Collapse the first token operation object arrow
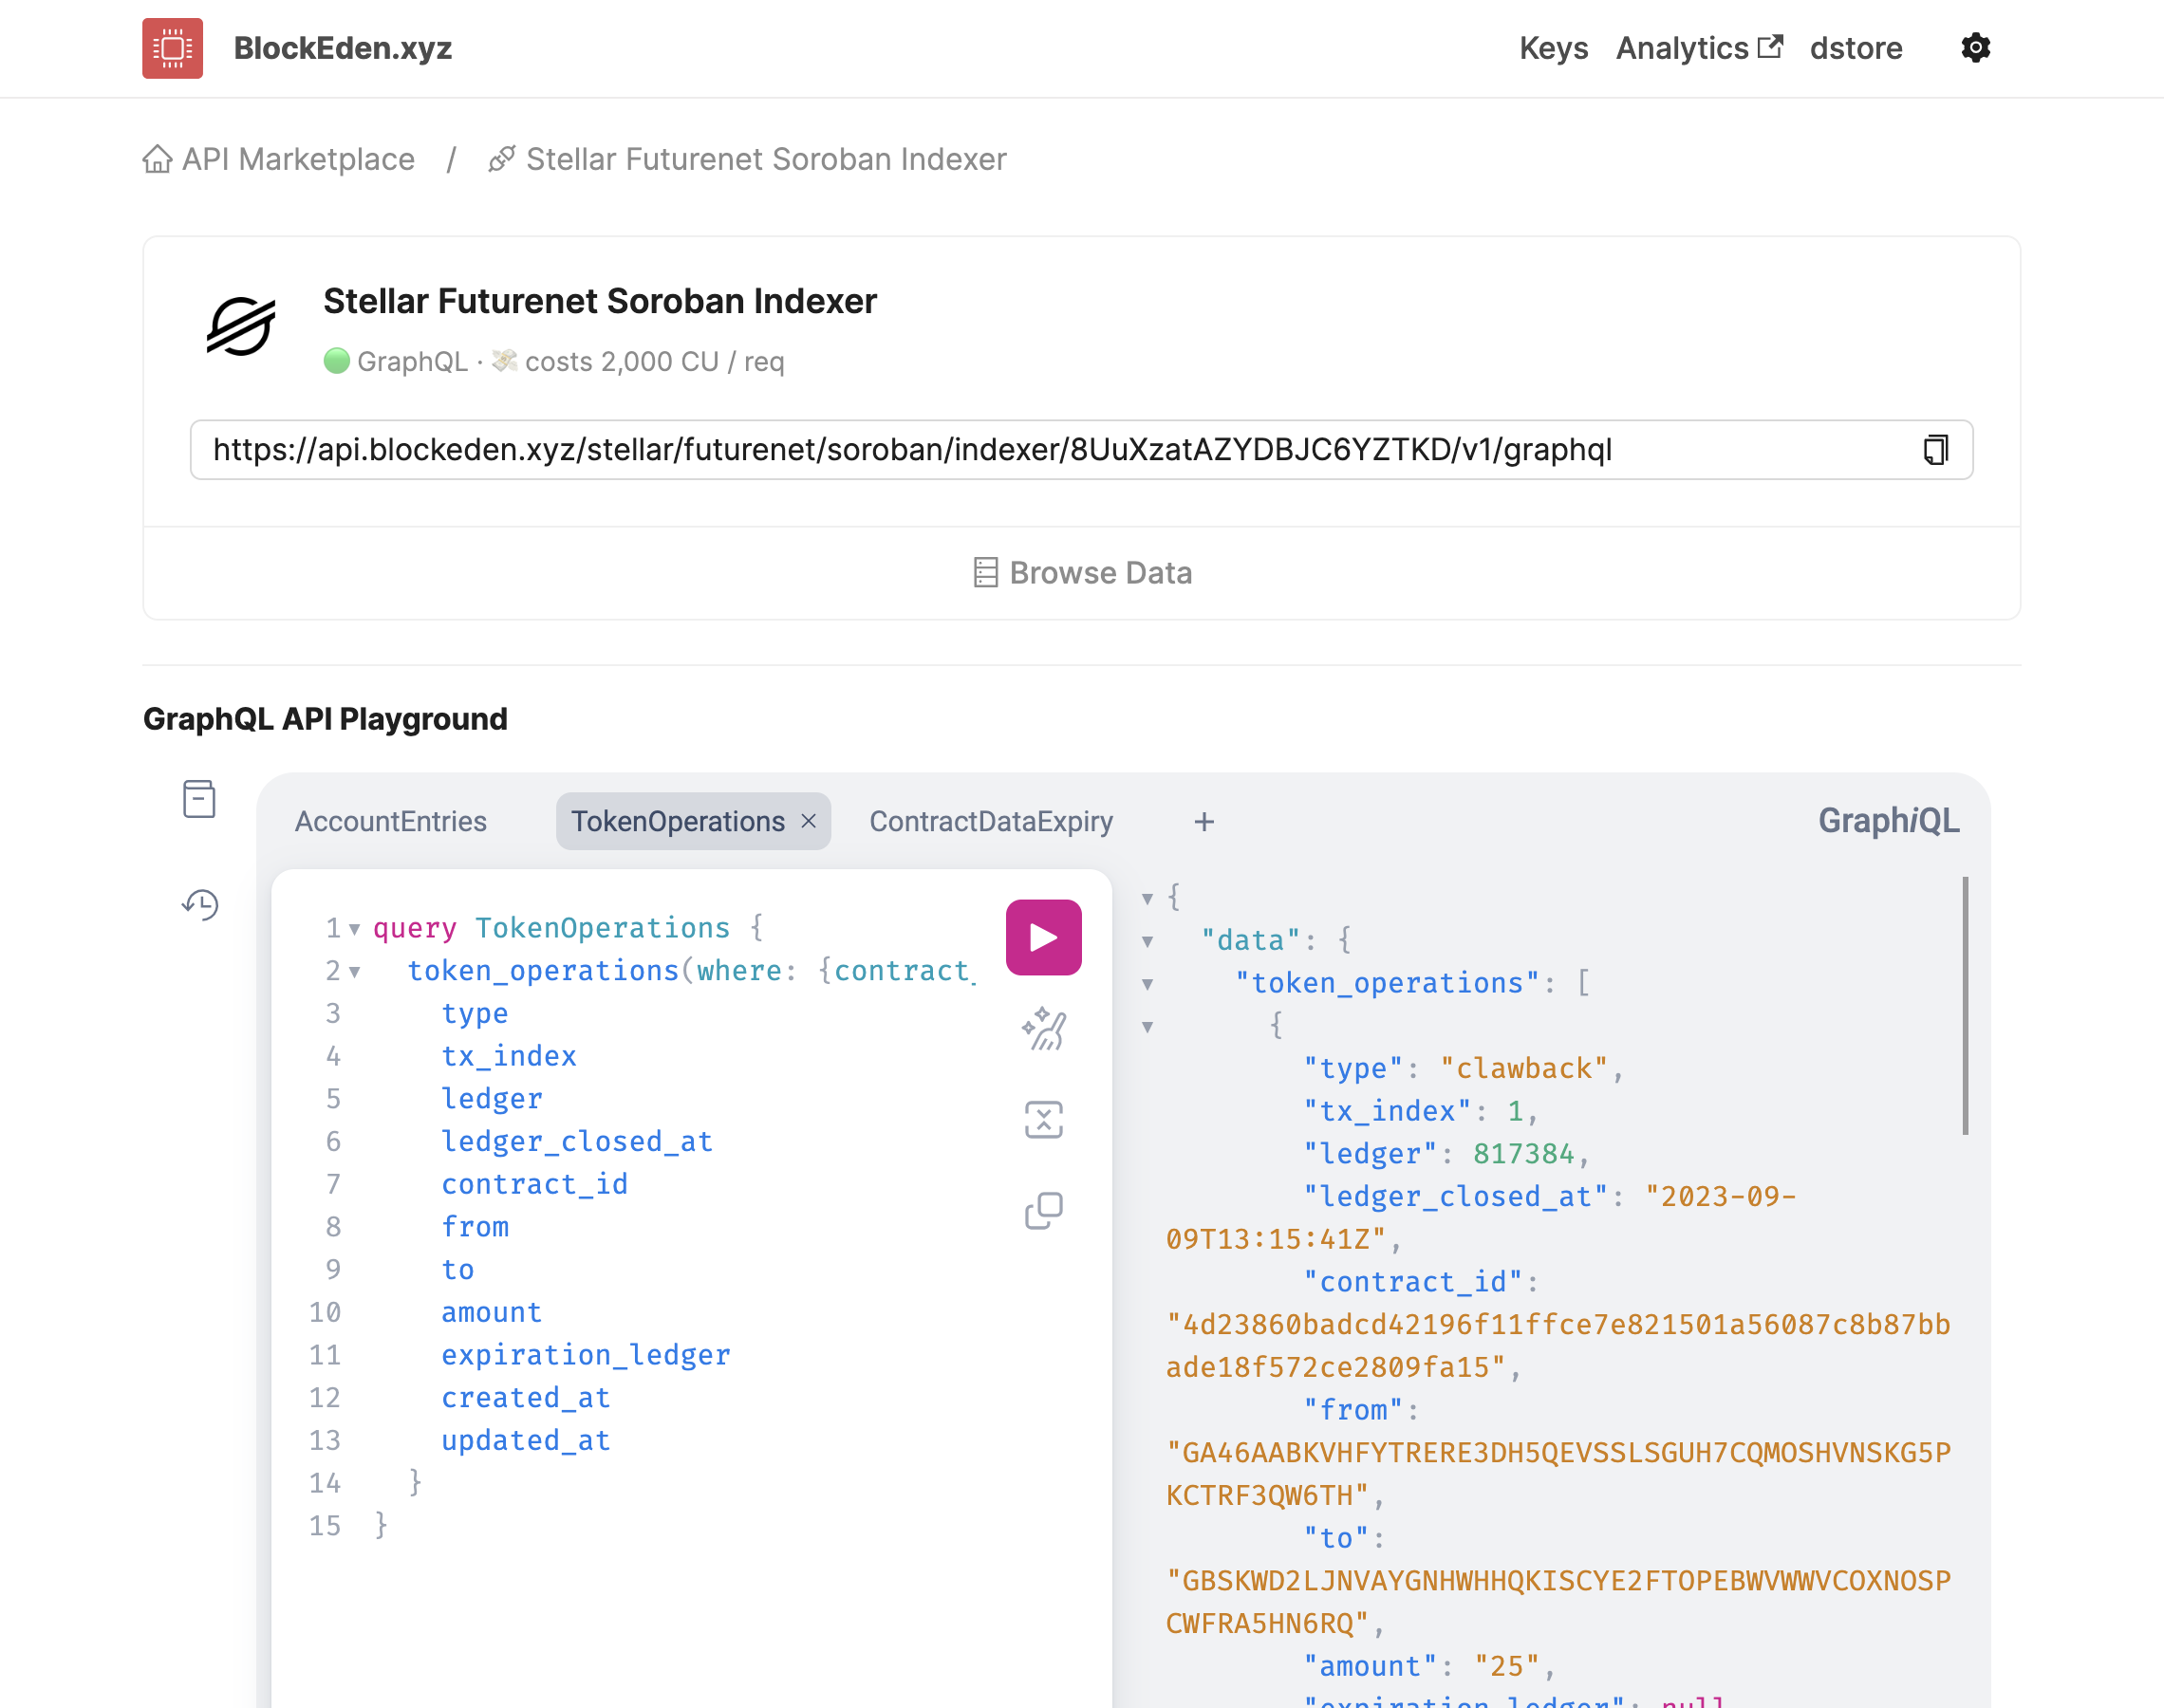 [x=1147, y=1027]
